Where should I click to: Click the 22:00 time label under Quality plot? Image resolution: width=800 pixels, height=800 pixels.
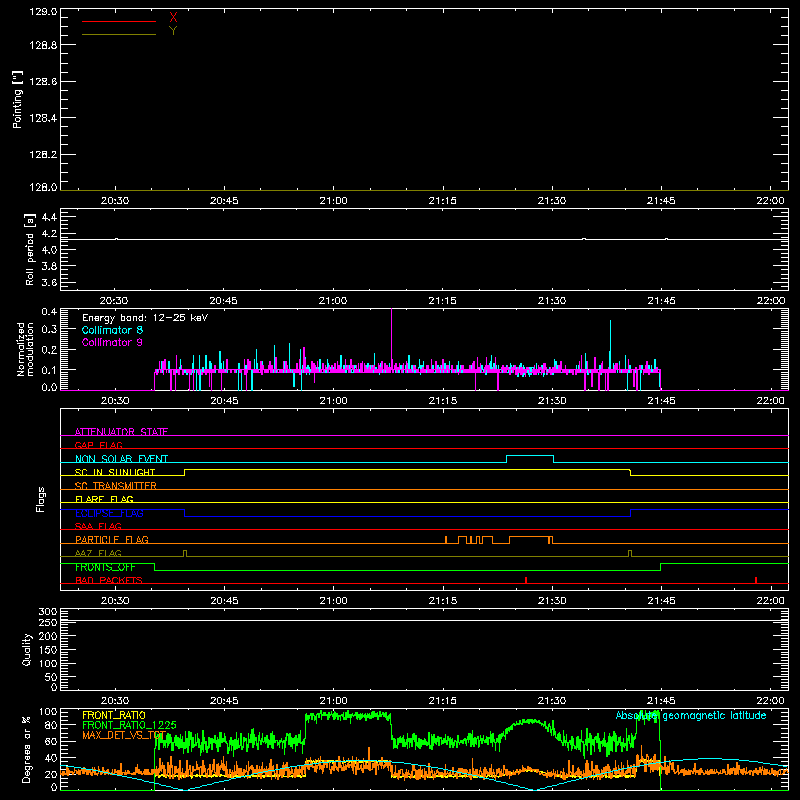pos(770,701)
